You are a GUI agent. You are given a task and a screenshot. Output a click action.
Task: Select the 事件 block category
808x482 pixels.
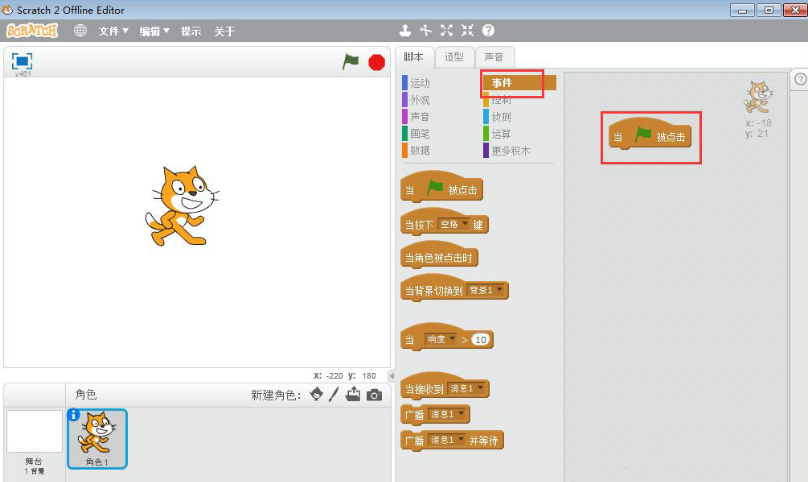coord(519,82)
